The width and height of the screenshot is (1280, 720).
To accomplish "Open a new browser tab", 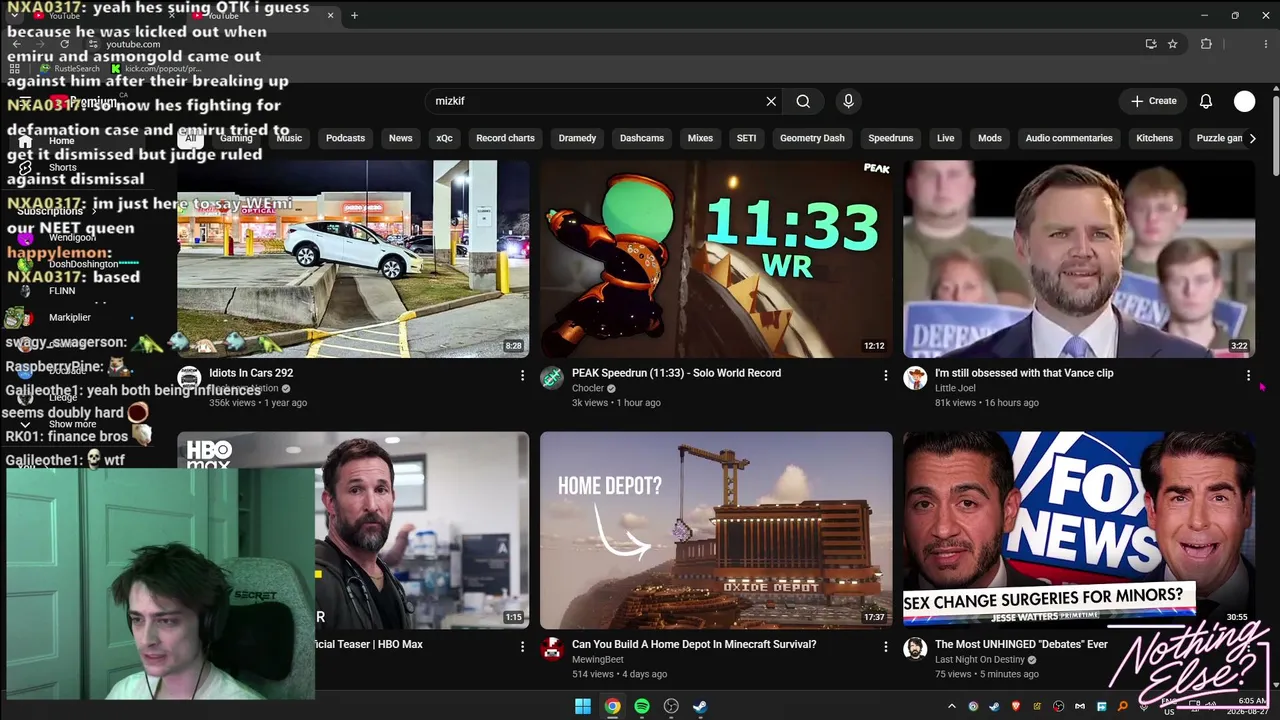I will [354, 15].
